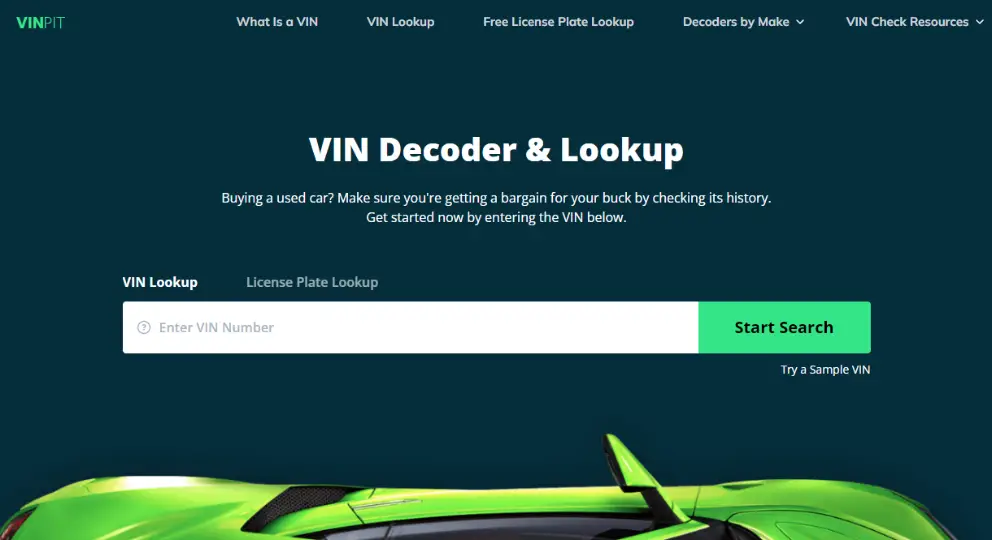Click the question mark help icon in VIN field

(144, 328)
